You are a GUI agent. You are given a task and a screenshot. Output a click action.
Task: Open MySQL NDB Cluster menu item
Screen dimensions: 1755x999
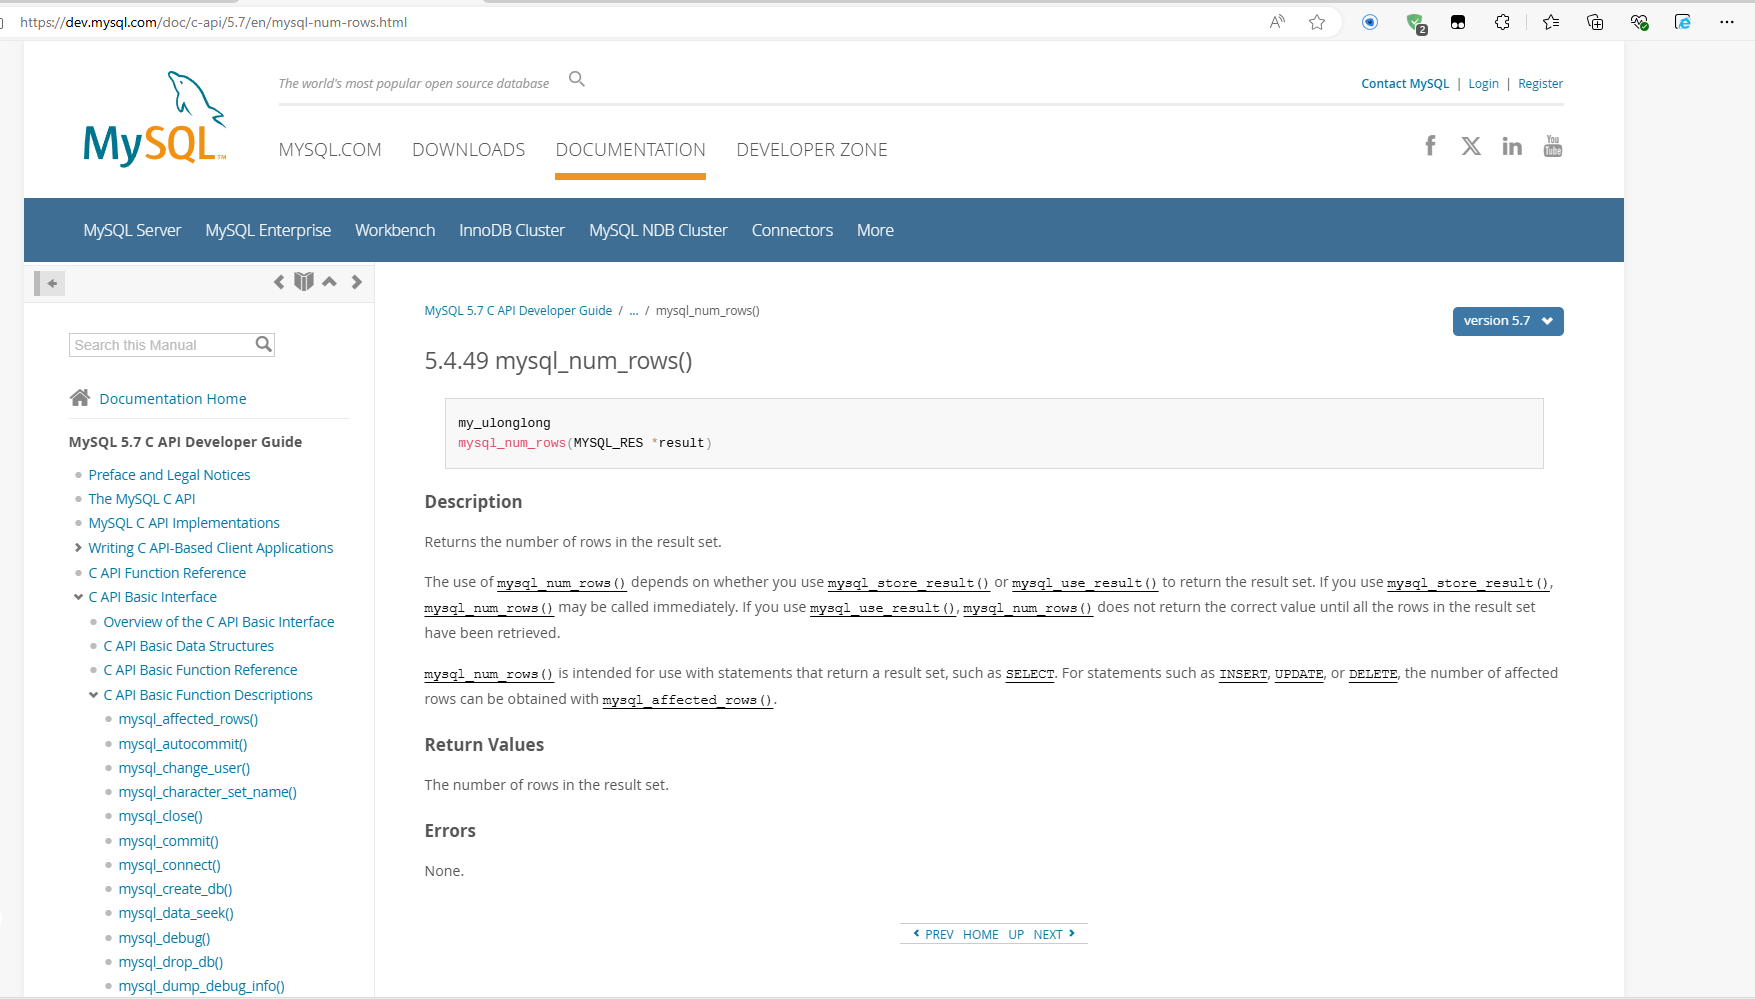pyautogui.click(x=658, y=230)
